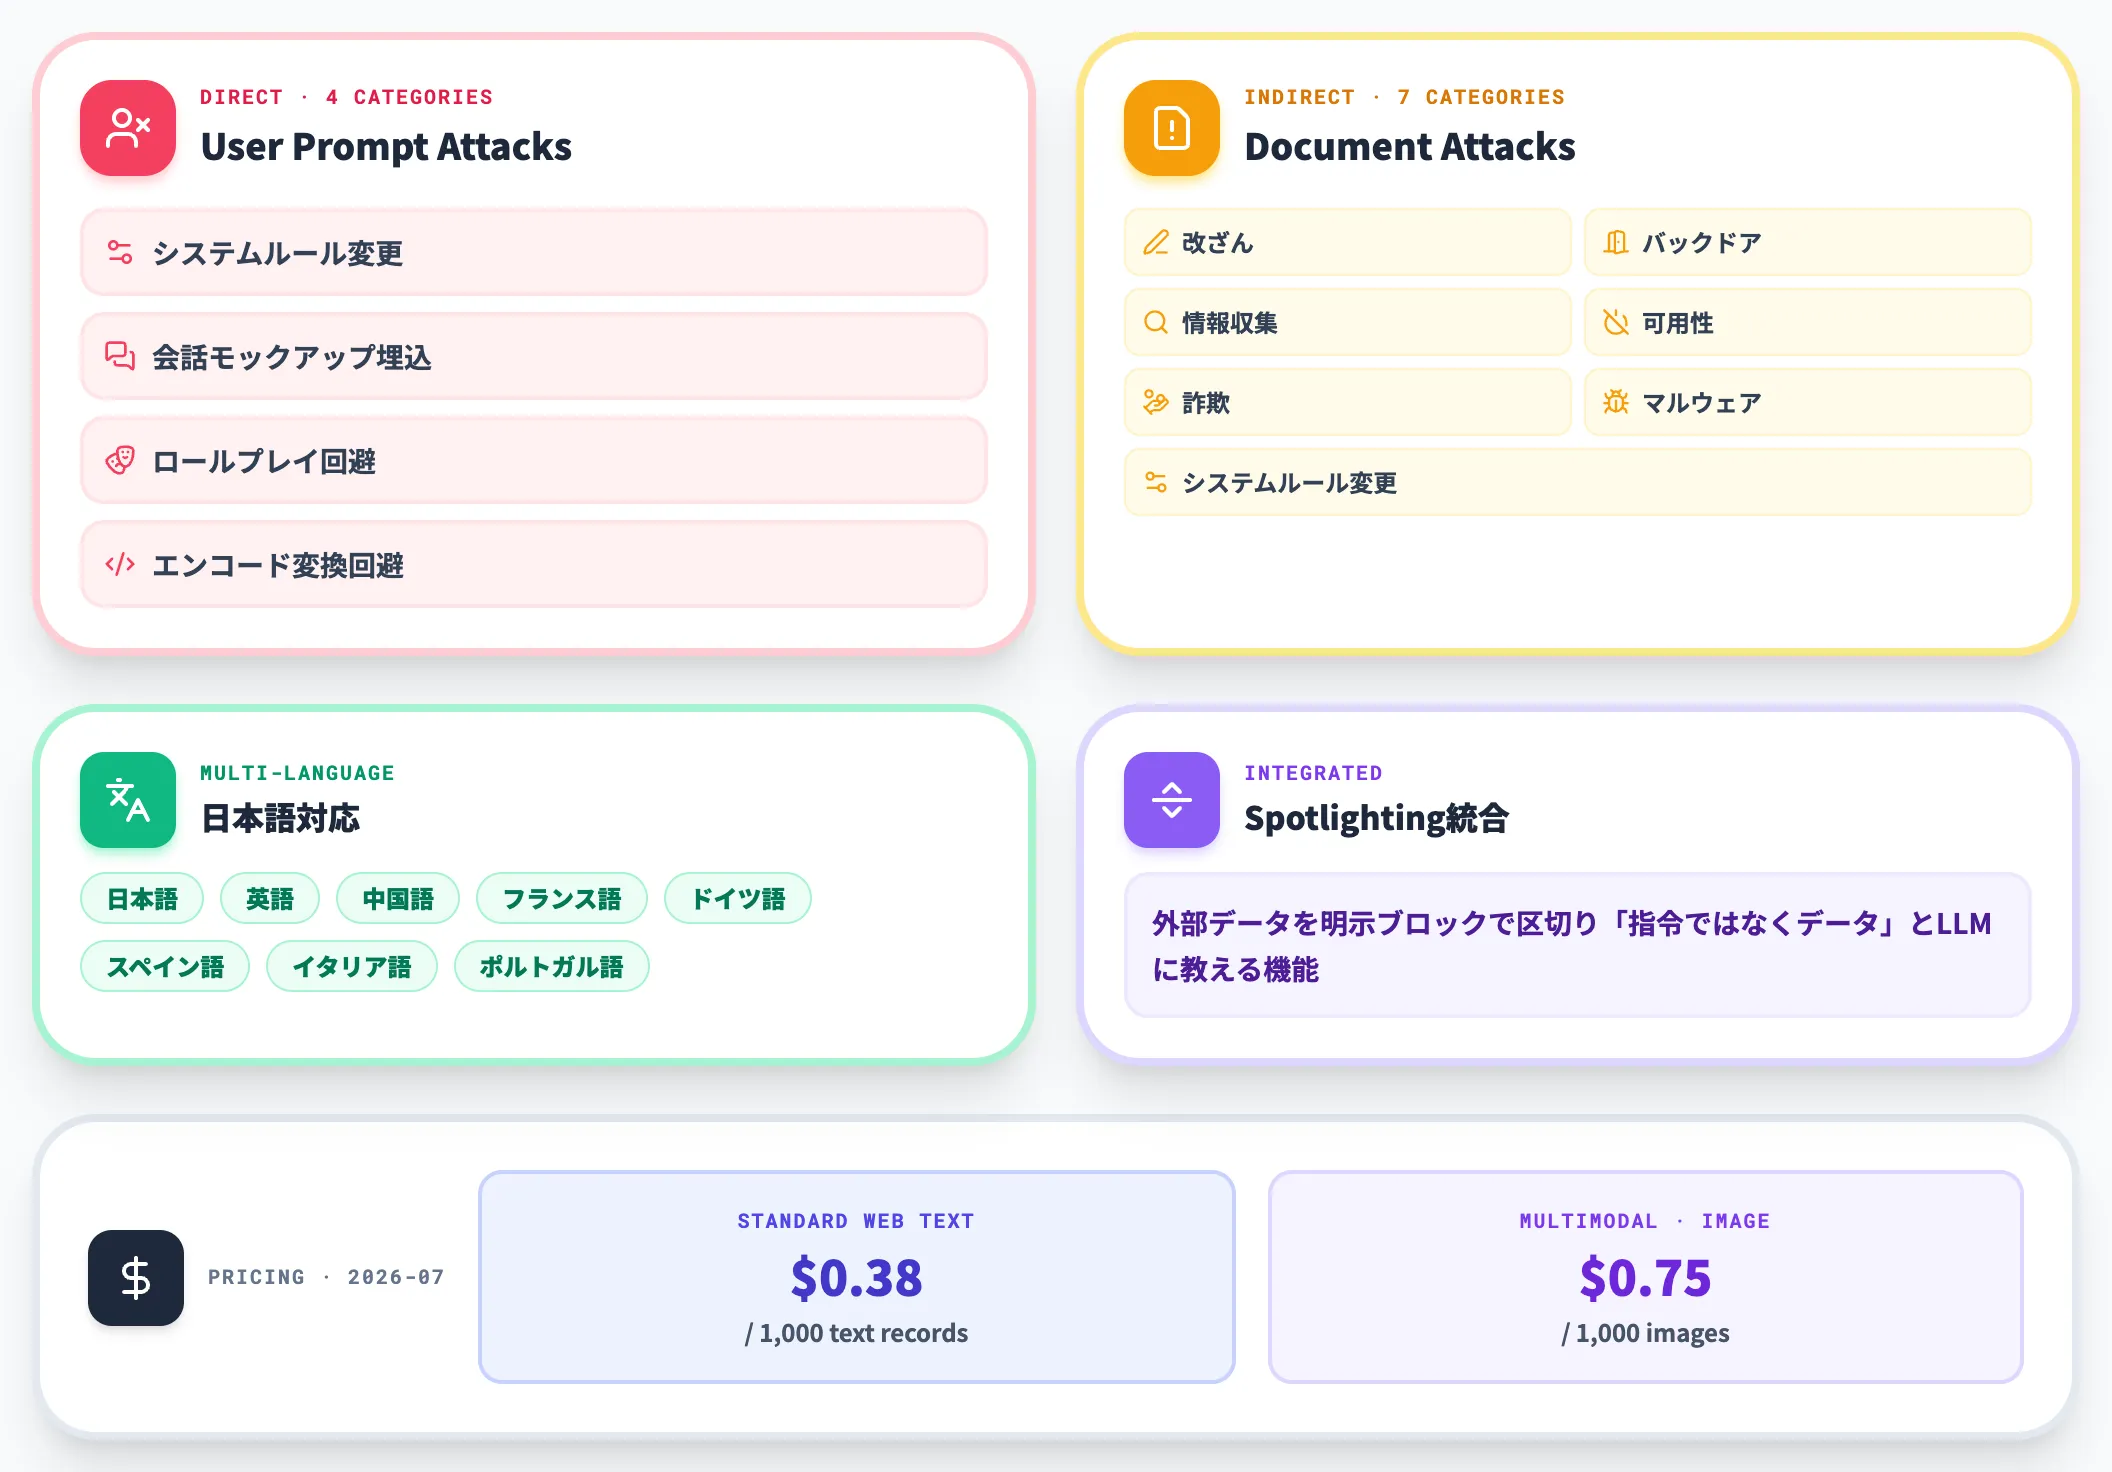Click the '/ 1,000 images' text
The height and width of the screenshot is (1472, 2112).
click(x=1646, y=1333)
